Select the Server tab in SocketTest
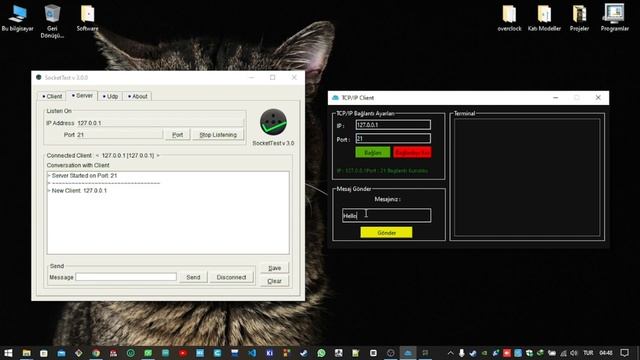This screenshot has width=640, height=360. point(82,96)
